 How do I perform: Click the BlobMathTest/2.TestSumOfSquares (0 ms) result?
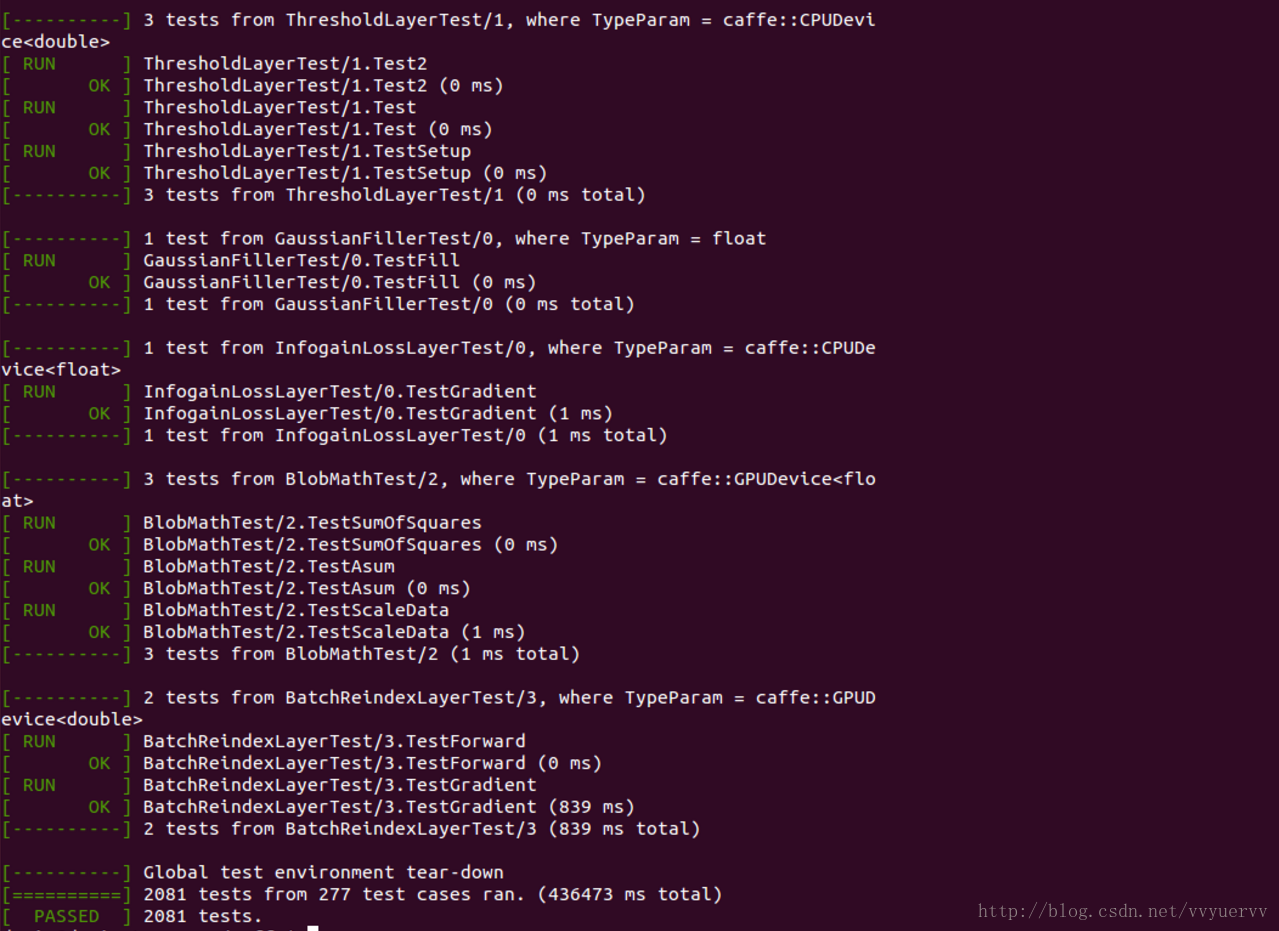(x=350, y=545)
